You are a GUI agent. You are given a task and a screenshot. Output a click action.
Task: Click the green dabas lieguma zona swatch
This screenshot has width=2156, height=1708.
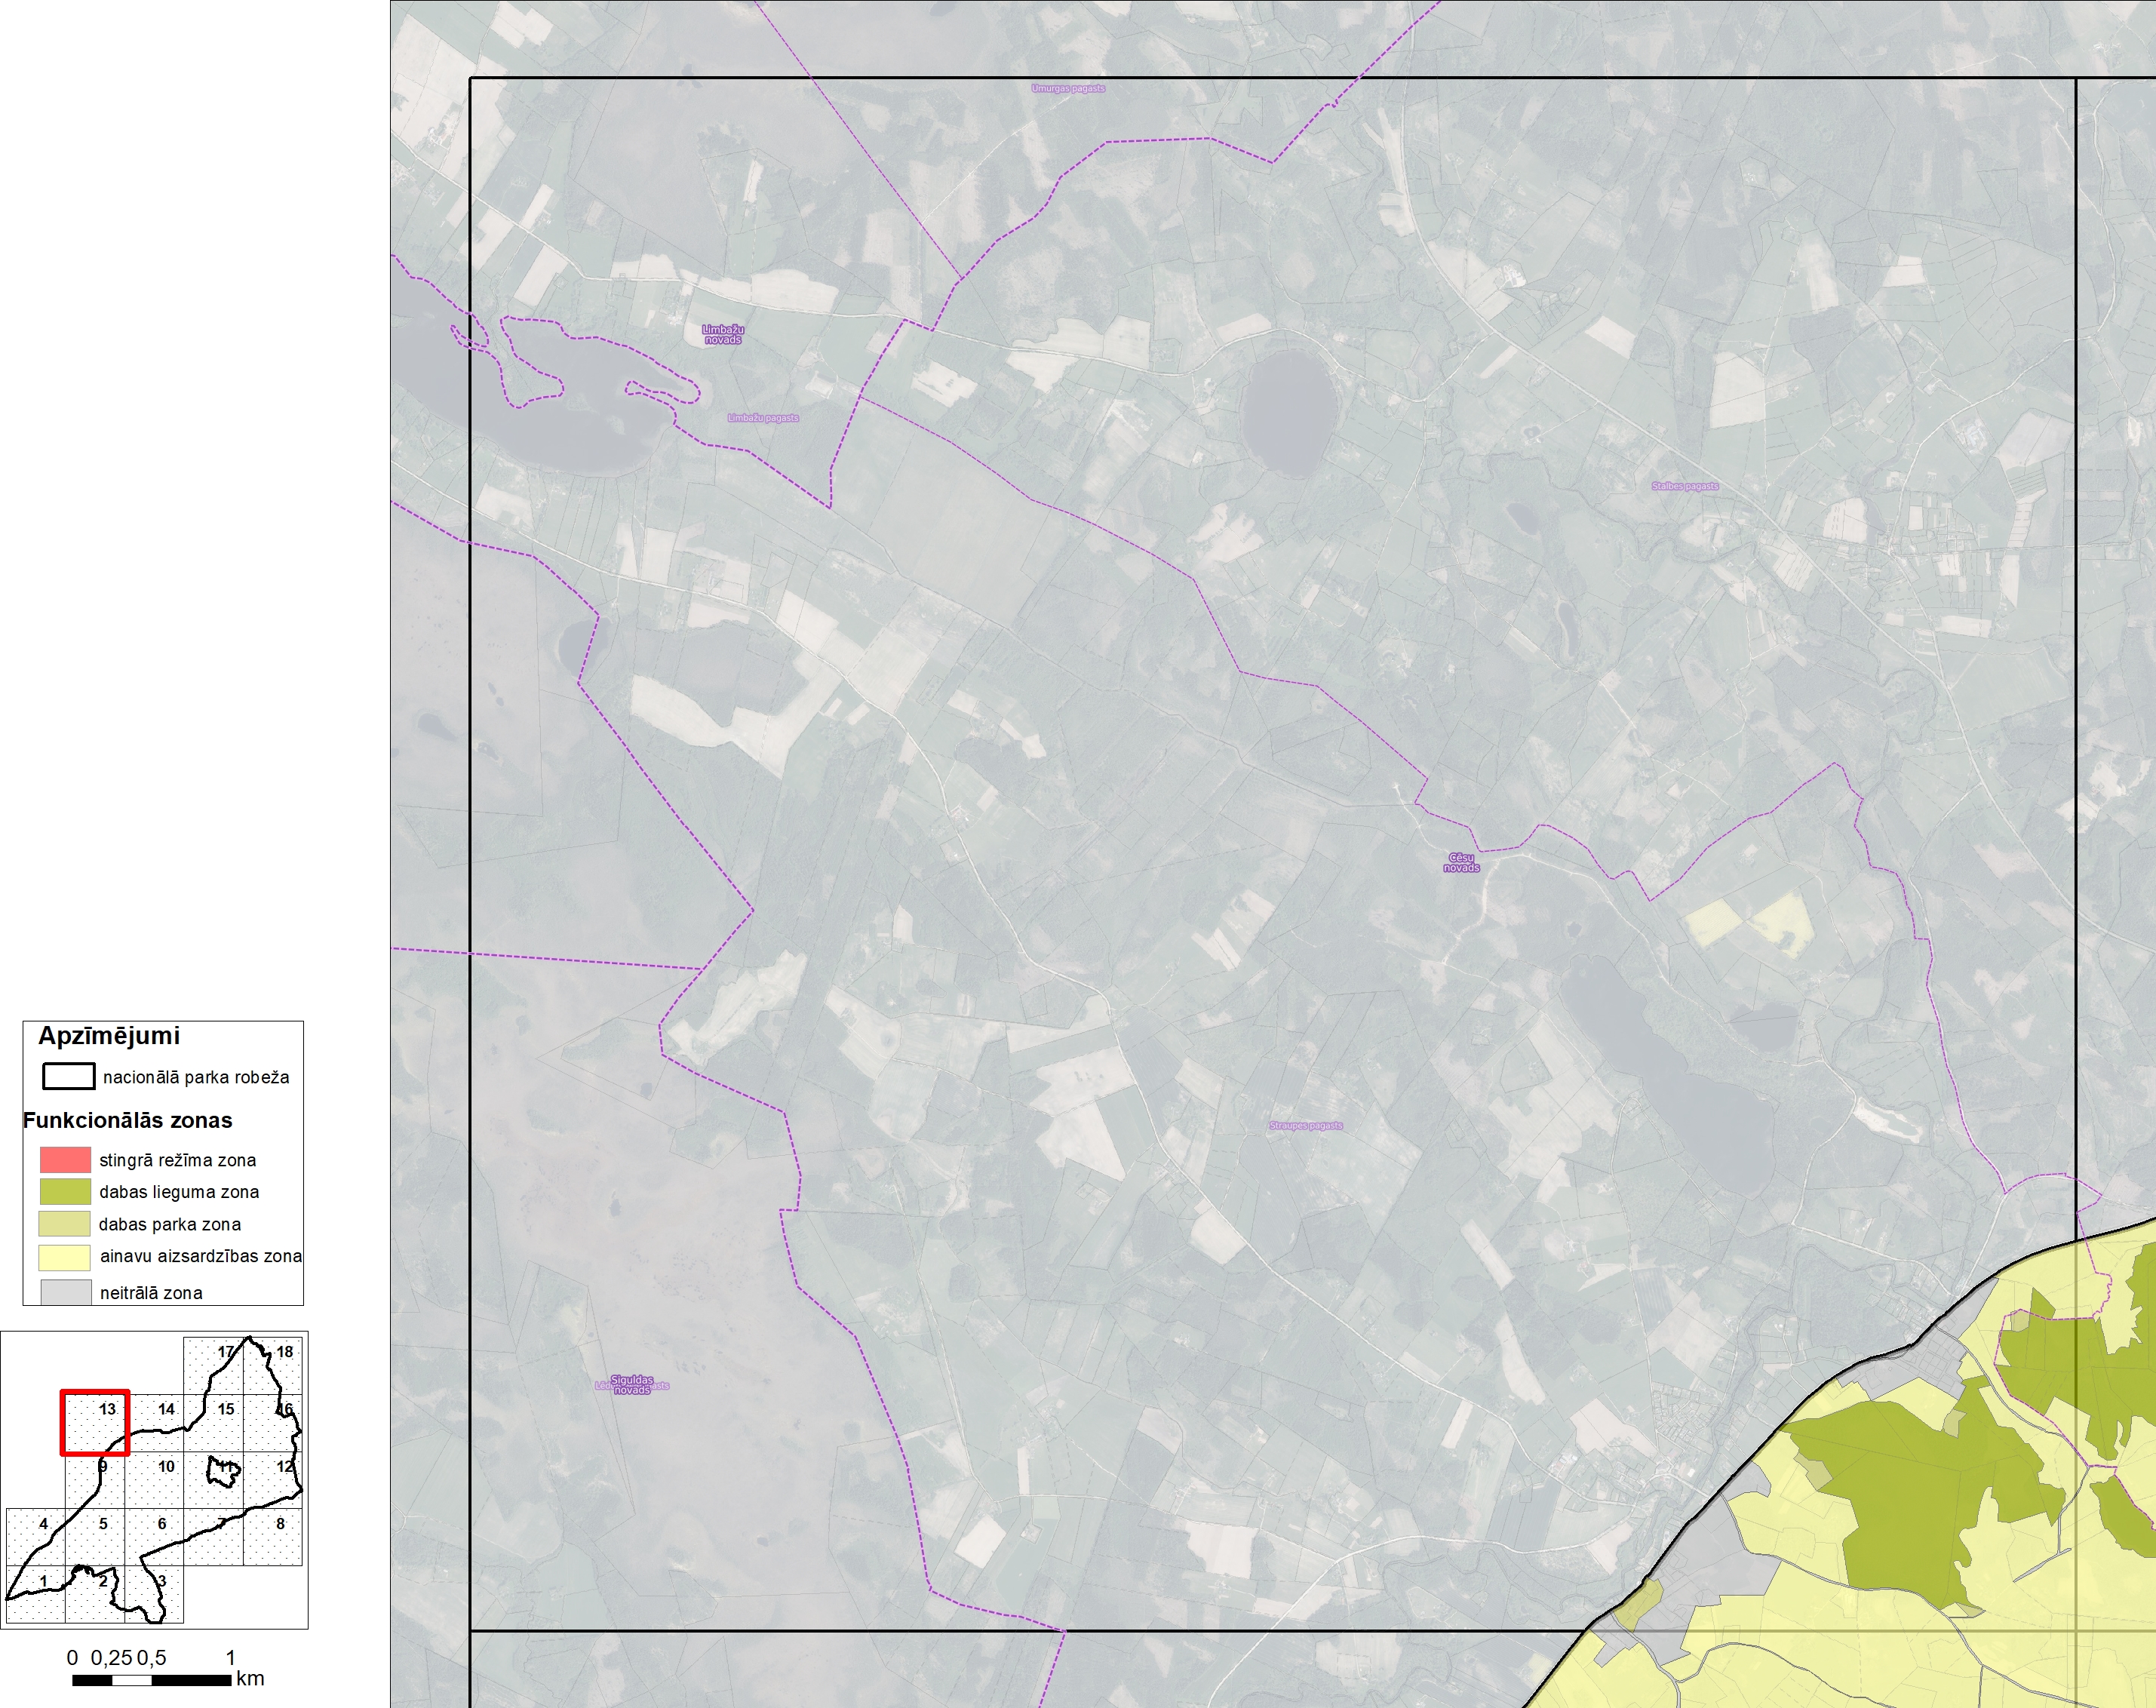point(65,1191)
